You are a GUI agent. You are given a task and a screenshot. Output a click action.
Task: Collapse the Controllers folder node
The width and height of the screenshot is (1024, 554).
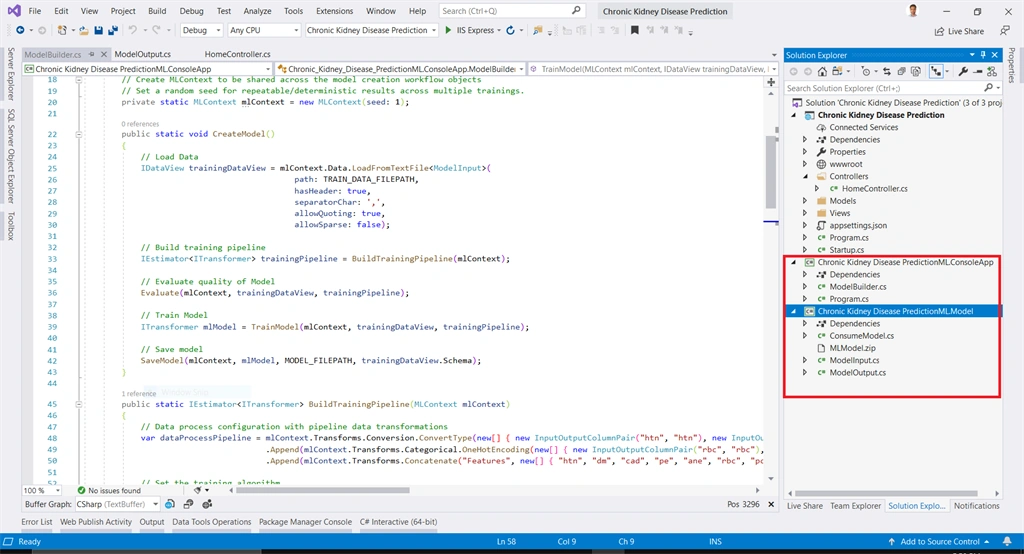(805, 176)
